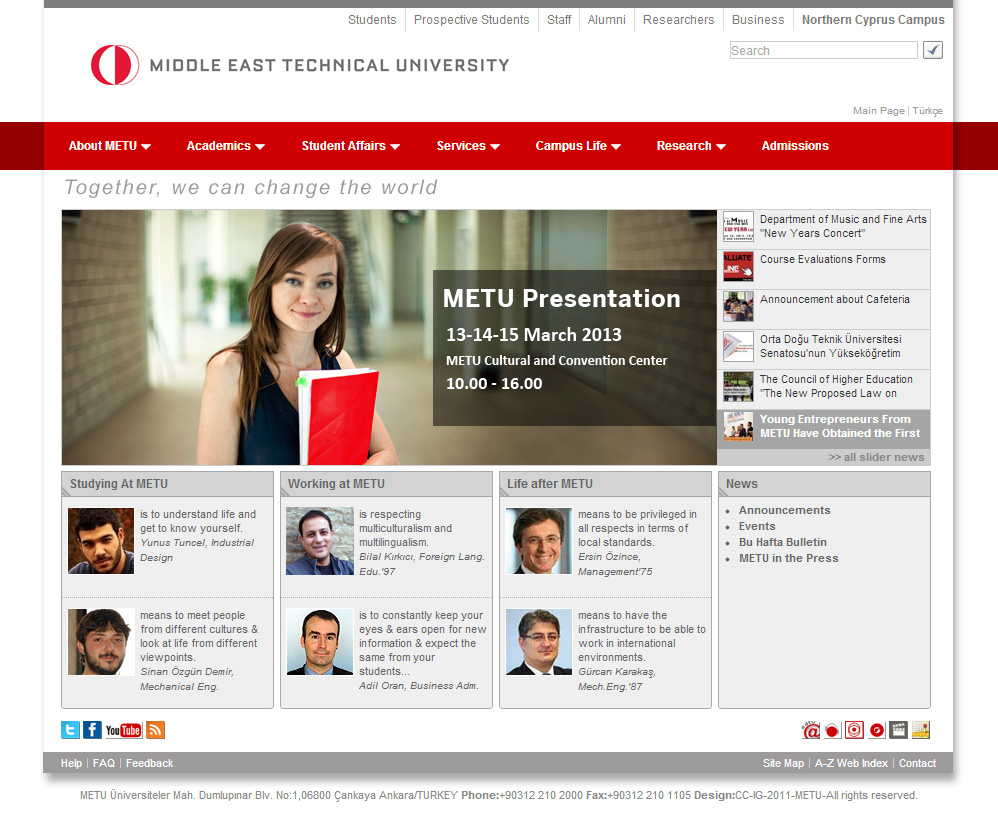Click the METU red circle logo
This screenshot has height=828, width=998.
(115, 65)
